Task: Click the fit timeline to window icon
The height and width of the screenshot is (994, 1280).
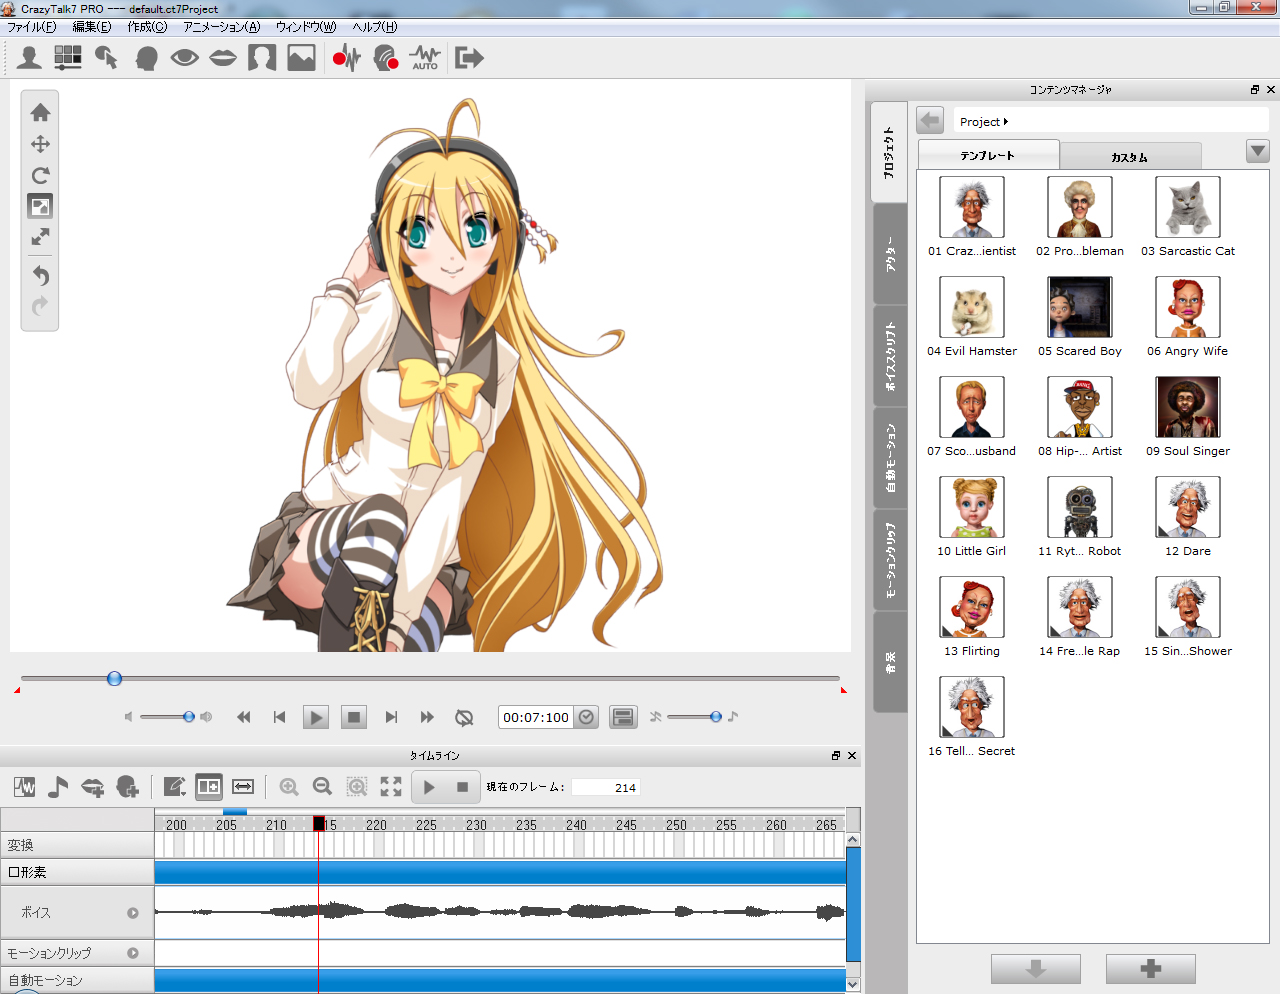Action: click(391, 787)
